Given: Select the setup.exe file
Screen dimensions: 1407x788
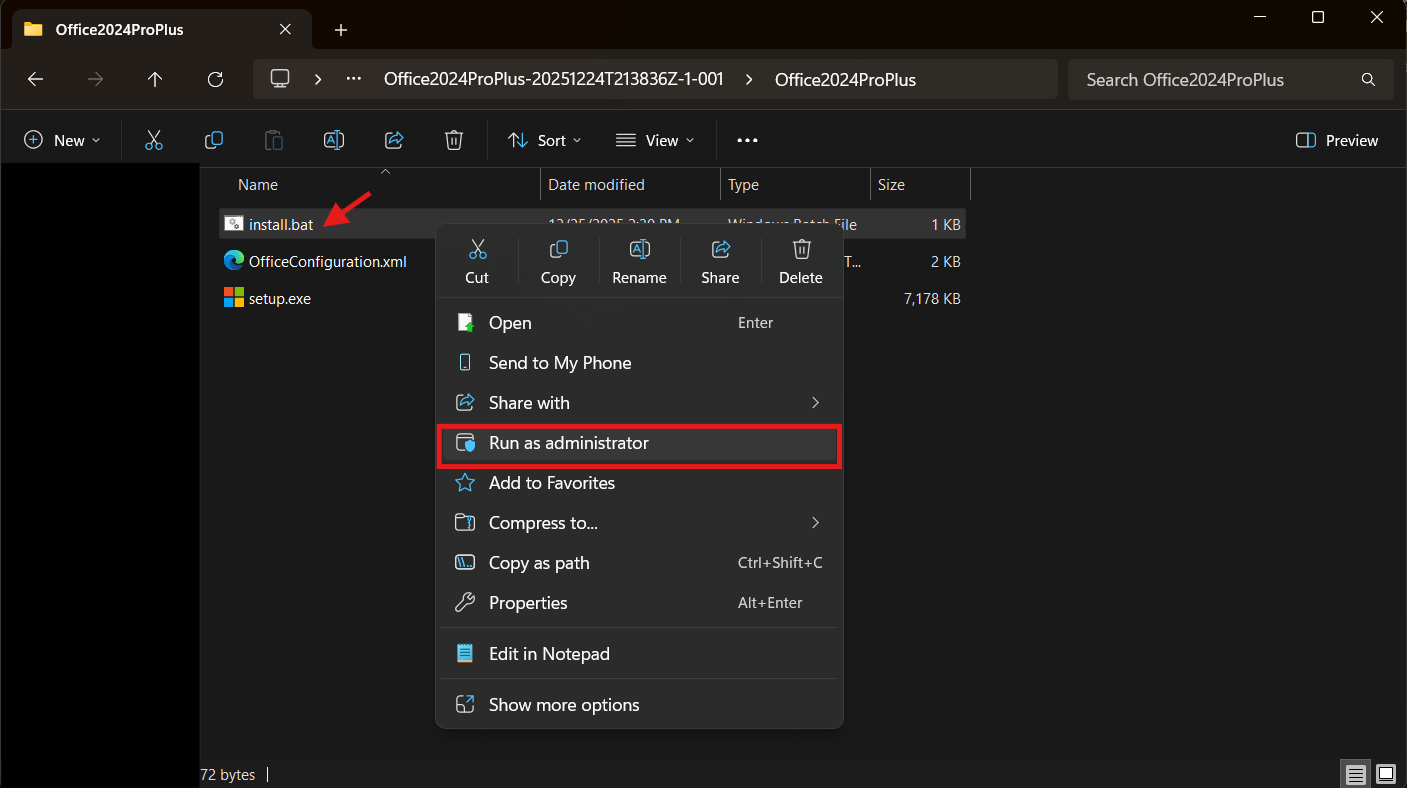Looking at the screenshot, I should point(280,299).
